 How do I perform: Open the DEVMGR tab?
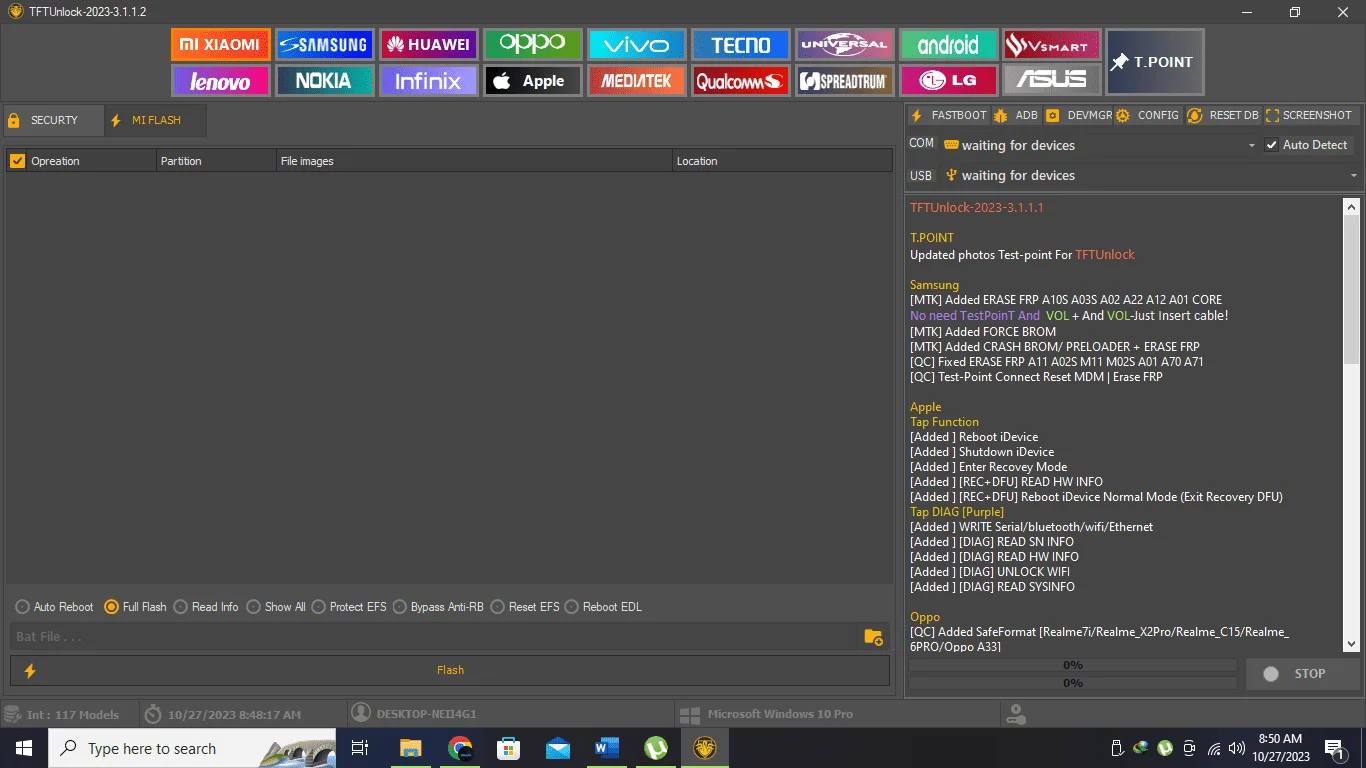click(x=1079, y=116)
